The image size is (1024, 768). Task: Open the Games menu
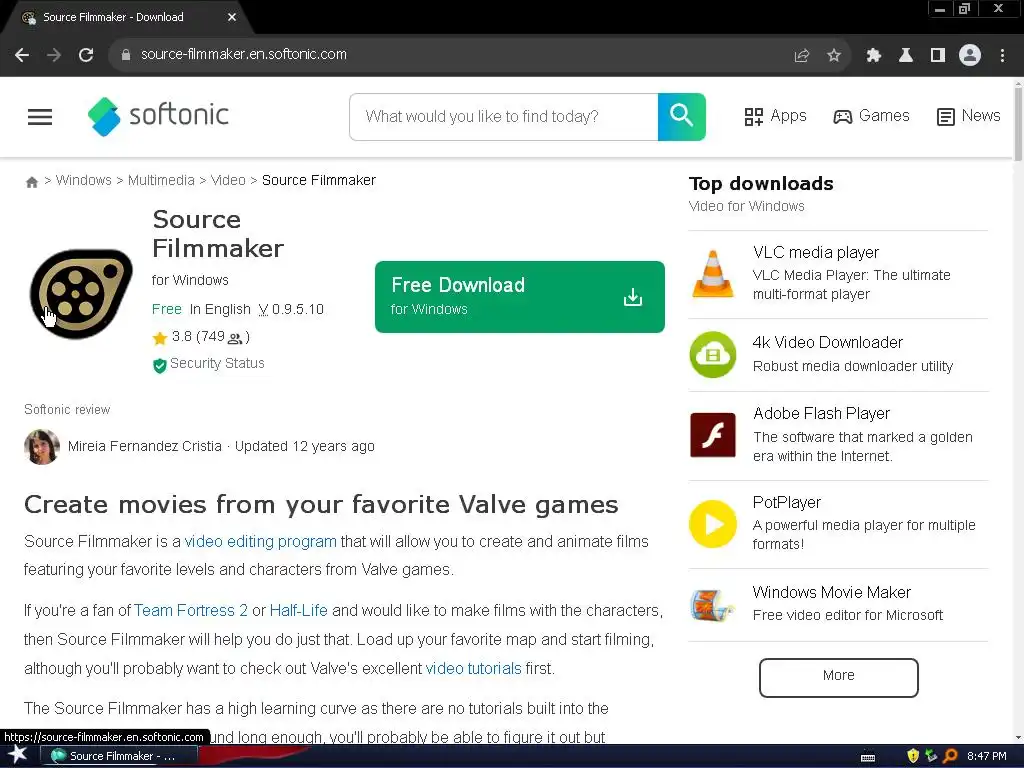871,116
